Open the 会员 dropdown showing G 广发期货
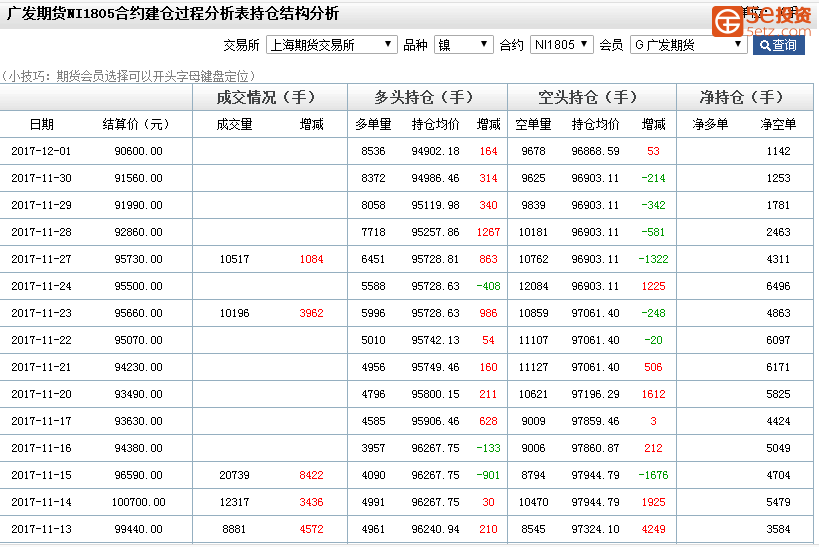 tap(688, 45)
